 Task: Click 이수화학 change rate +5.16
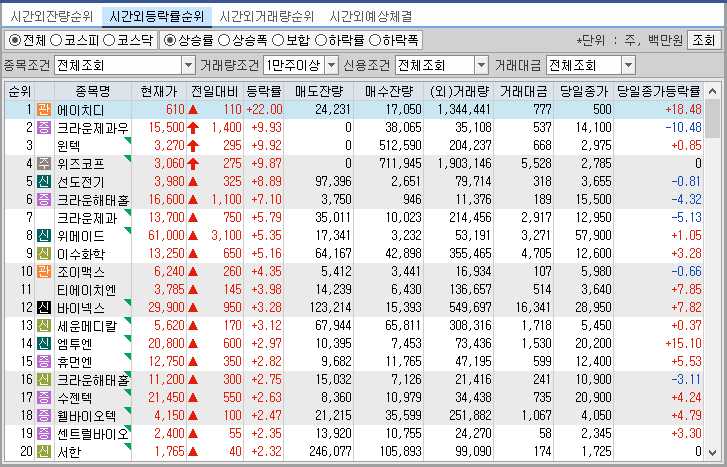pyautogui.click(x=266, y=254)
